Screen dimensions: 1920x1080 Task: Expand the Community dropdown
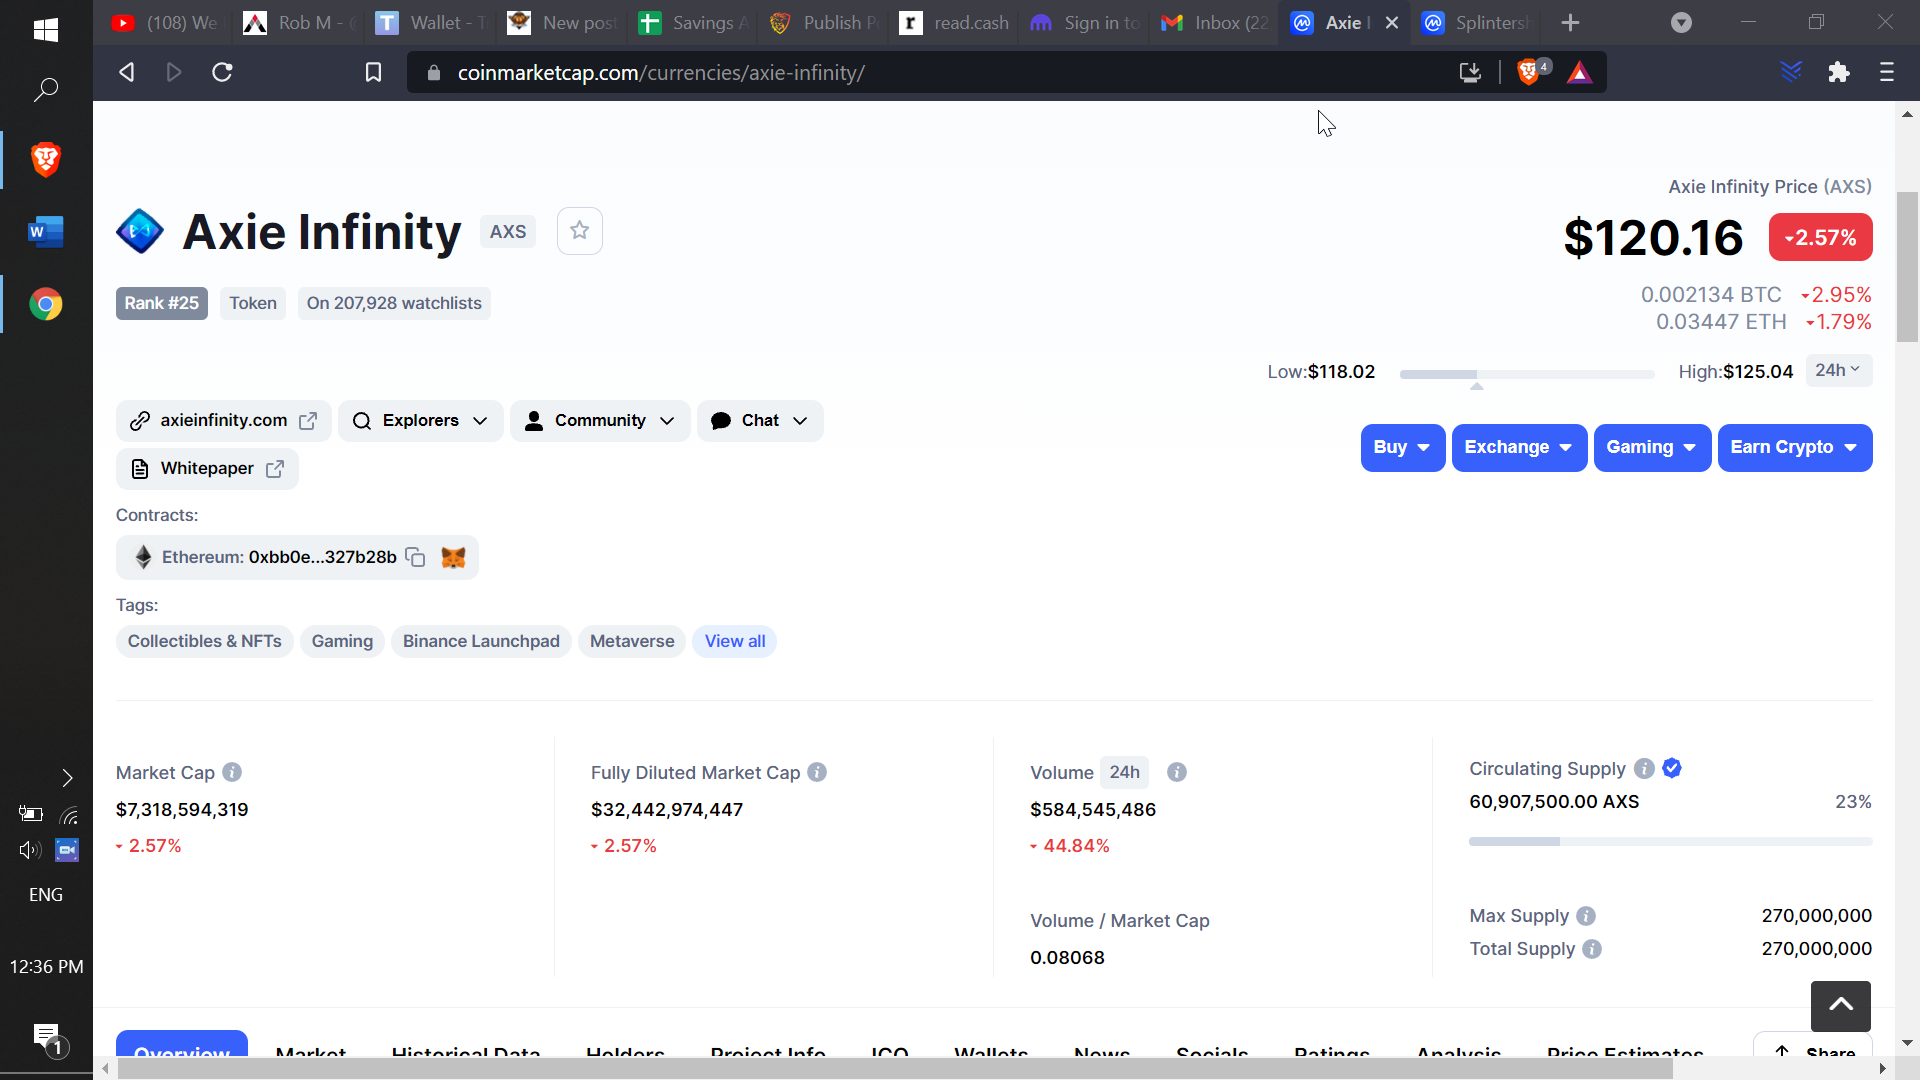(x=600, y=421)
